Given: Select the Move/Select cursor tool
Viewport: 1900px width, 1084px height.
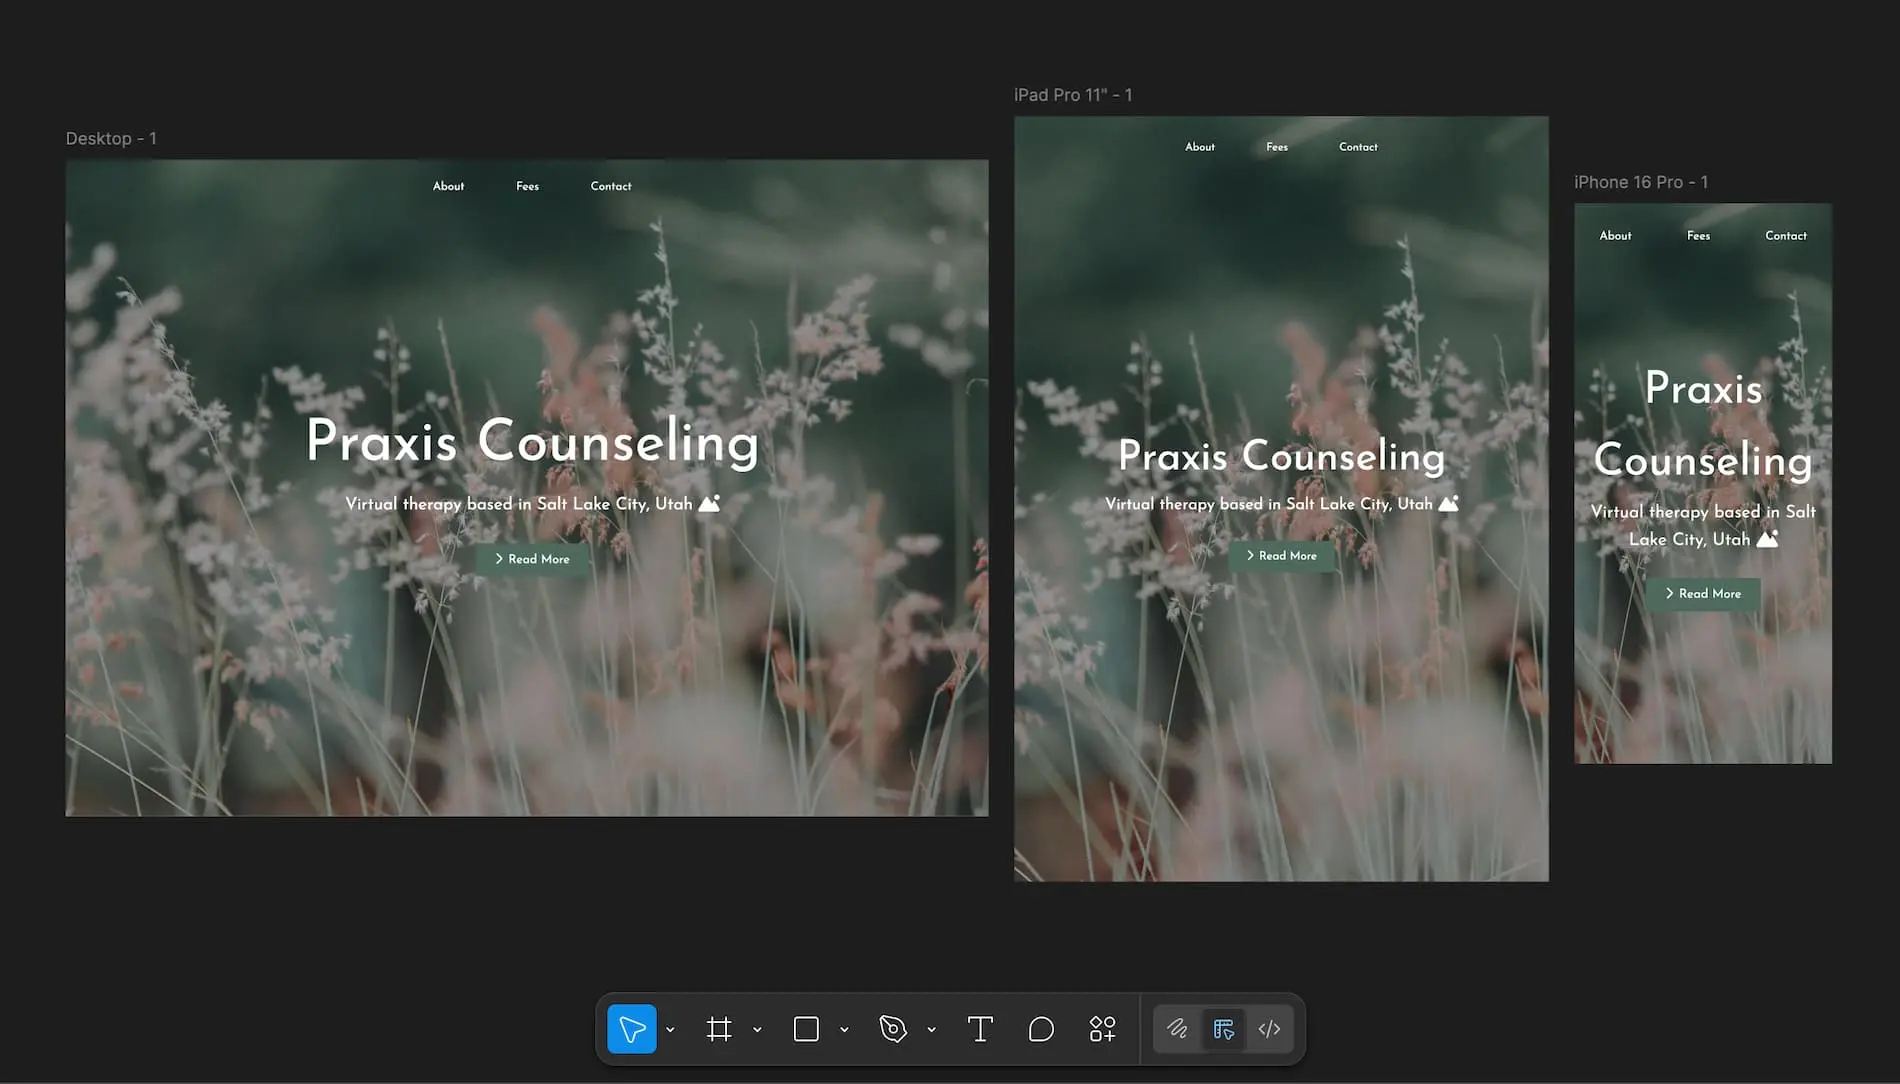Looking at the screenshot, I should tap(631, 1028).
